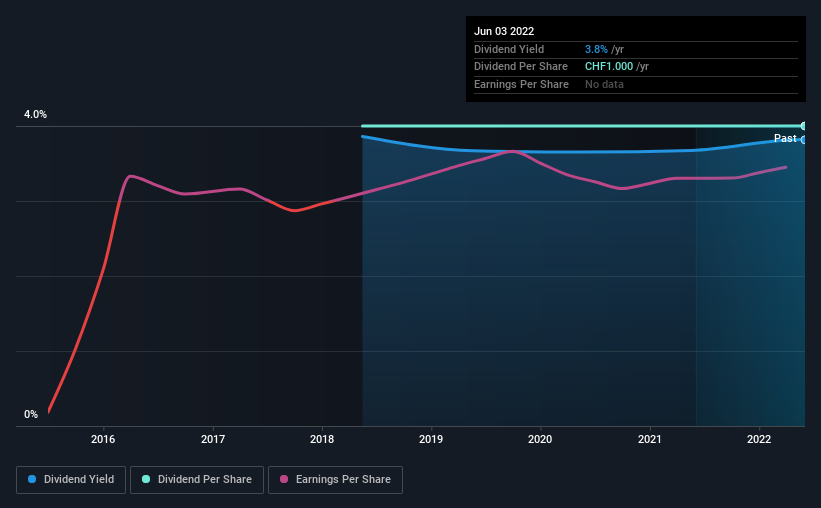Select the 2020 x-axis label

coord(540,439)
